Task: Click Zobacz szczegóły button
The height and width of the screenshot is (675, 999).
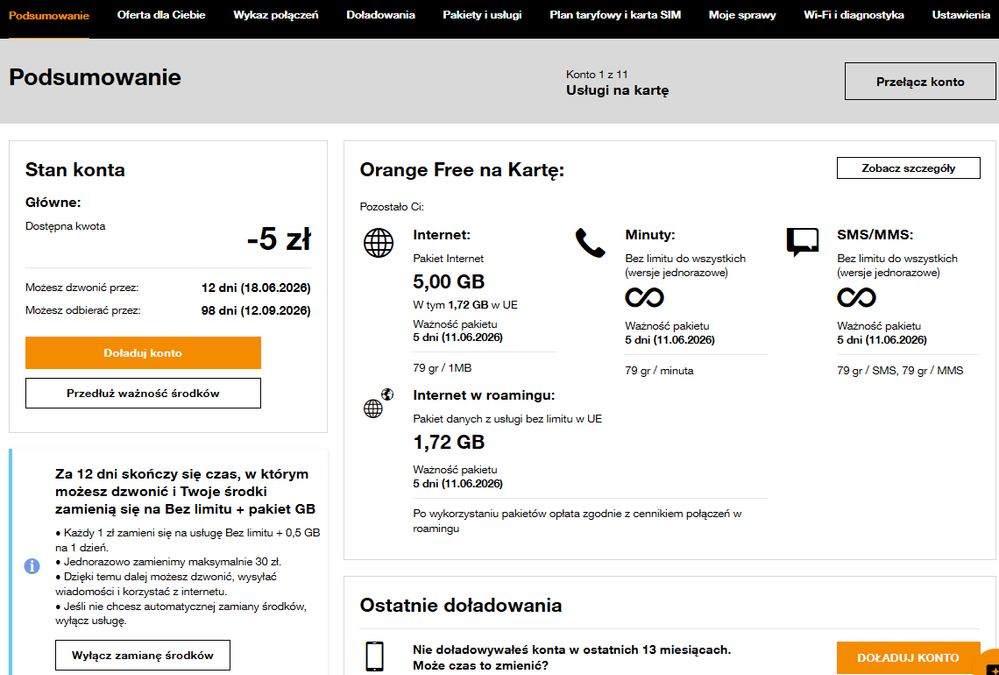Action: pyautogui.click(x=908, y=168)
